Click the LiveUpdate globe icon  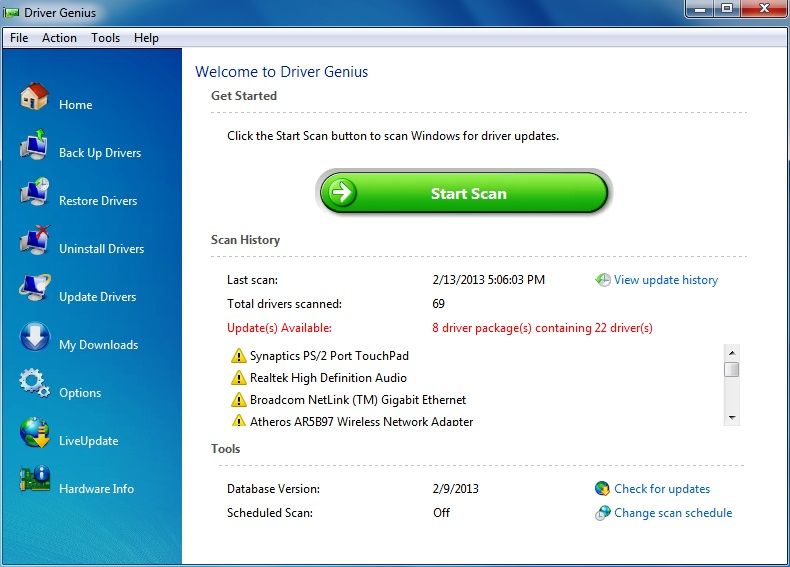click(x=34, y=432)
